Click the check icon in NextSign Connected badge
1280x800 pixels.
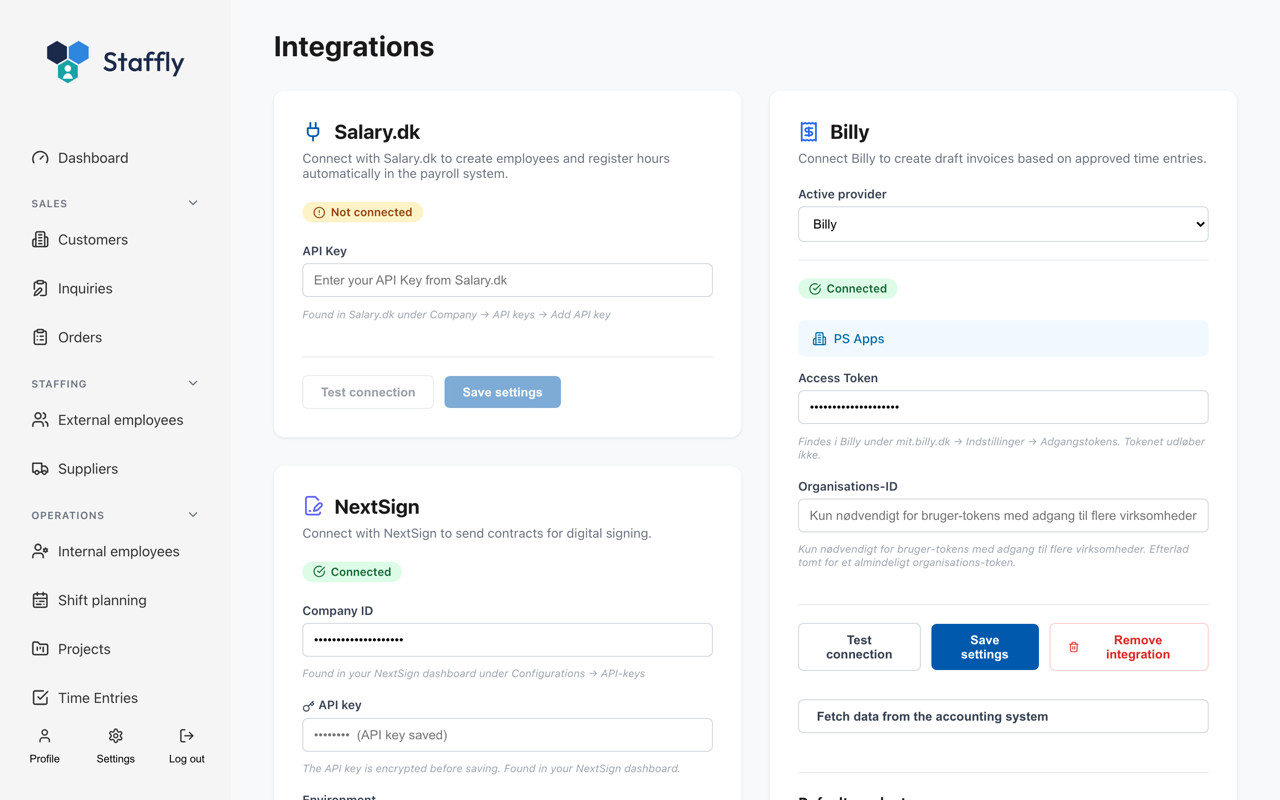319,572
